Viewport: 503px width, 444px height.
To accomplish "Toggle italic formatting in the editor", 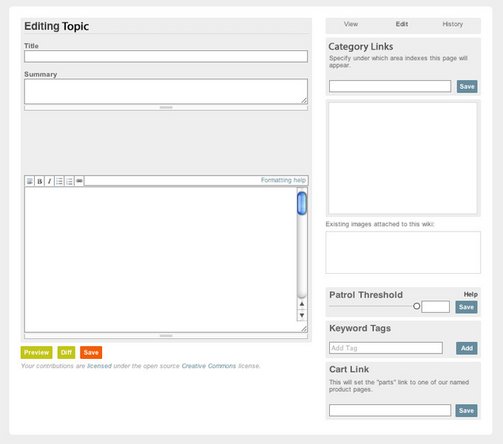I will (x=49, y=181).
